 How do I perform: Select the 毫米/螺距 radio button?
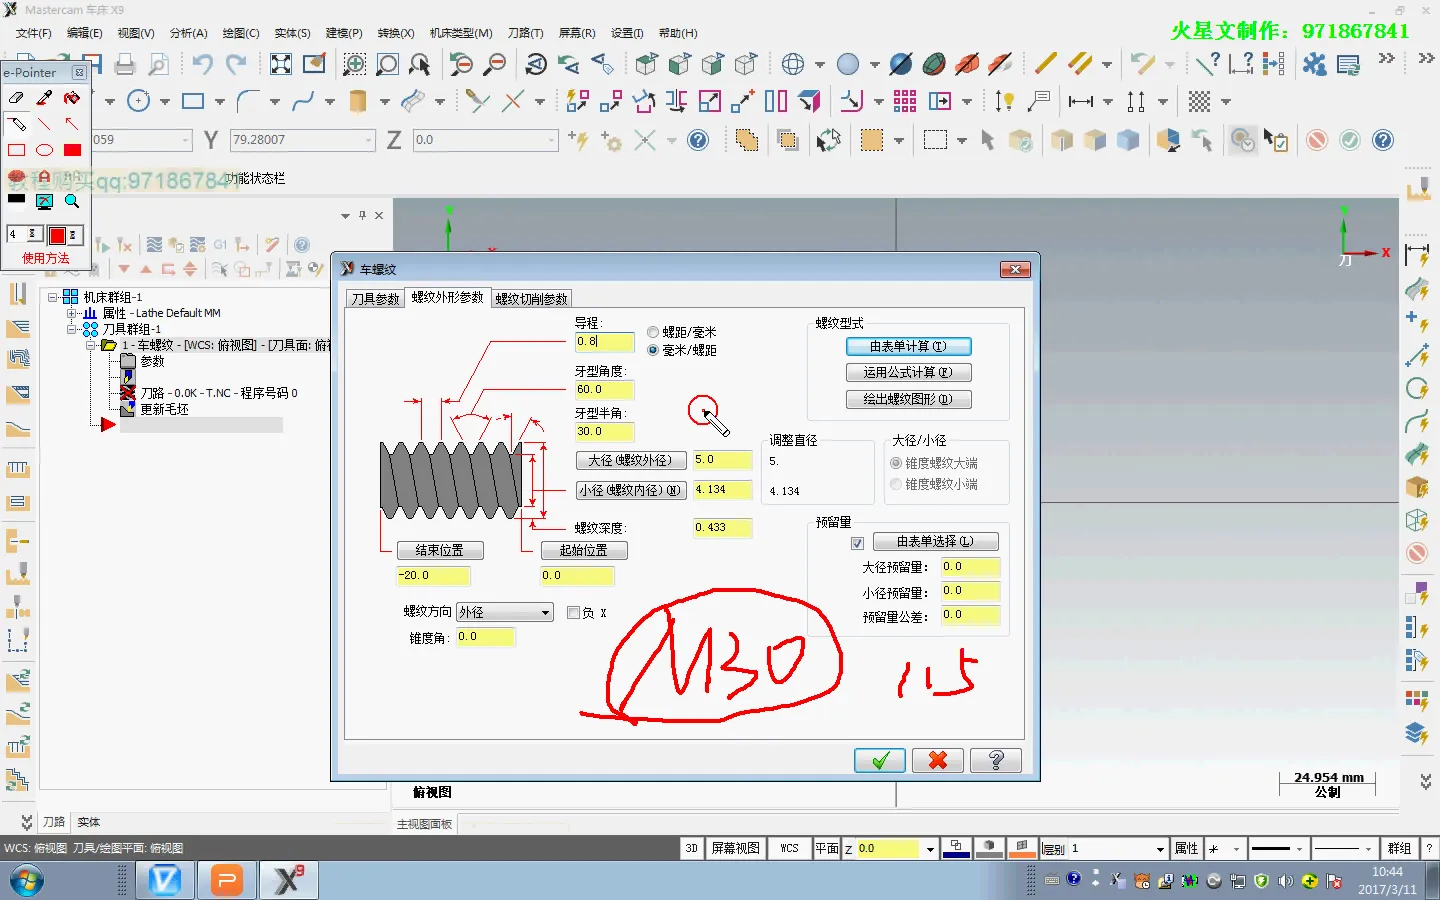[653, 350]
